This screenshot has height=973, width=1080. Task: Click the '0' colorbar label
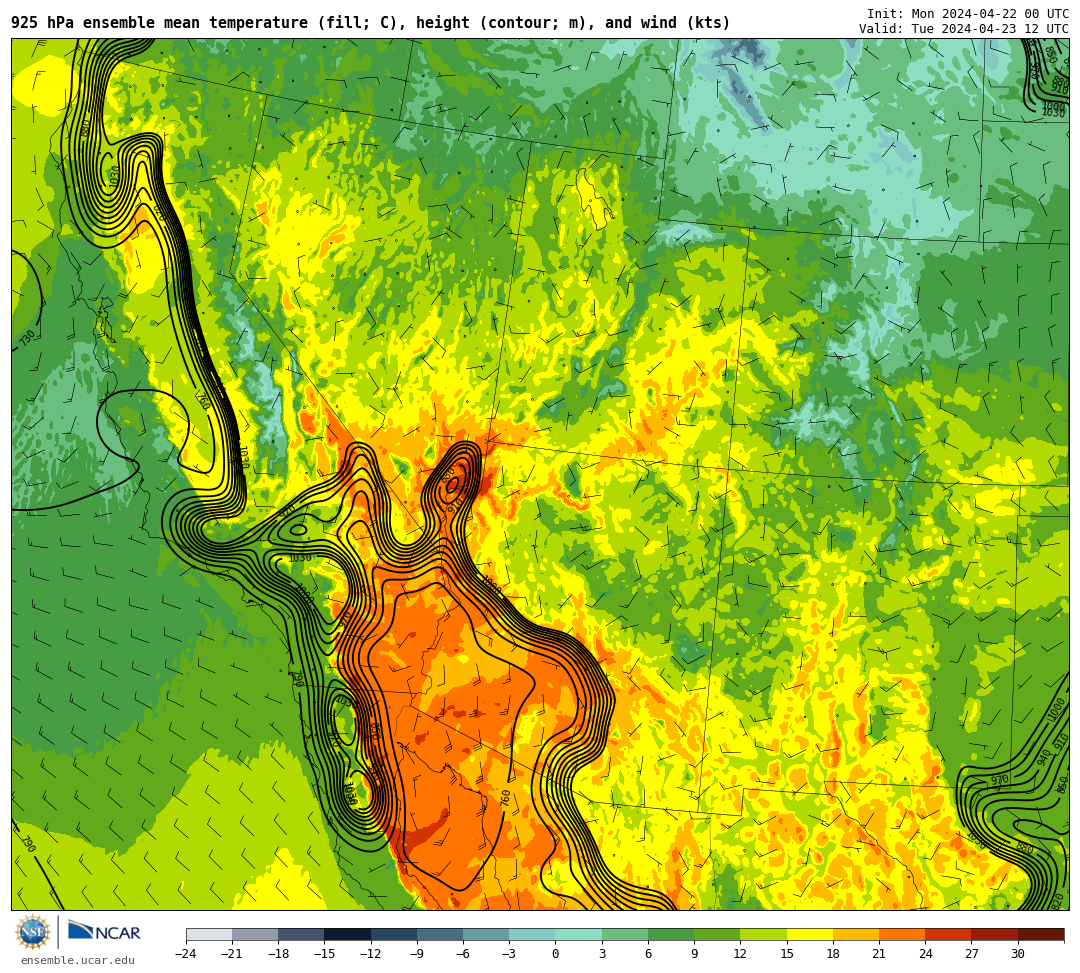tap(555, 954)
